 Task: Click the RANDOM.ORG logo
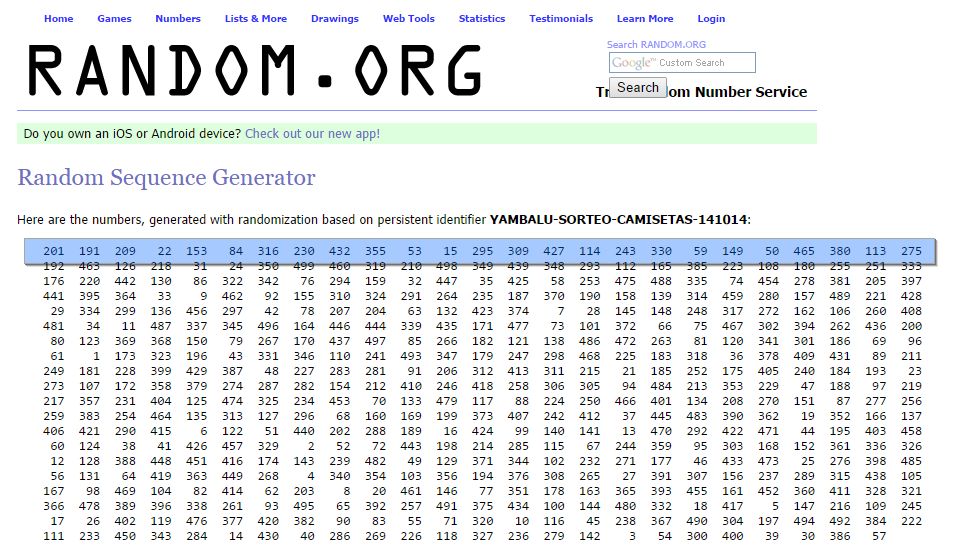[255, 71]
